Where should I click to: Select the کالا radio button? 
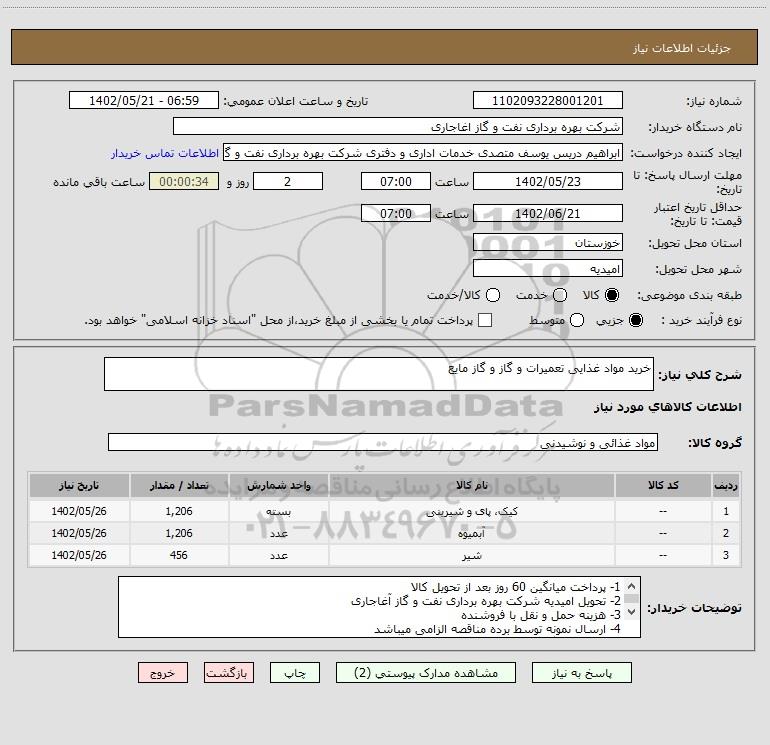click(x=612, y=295)
